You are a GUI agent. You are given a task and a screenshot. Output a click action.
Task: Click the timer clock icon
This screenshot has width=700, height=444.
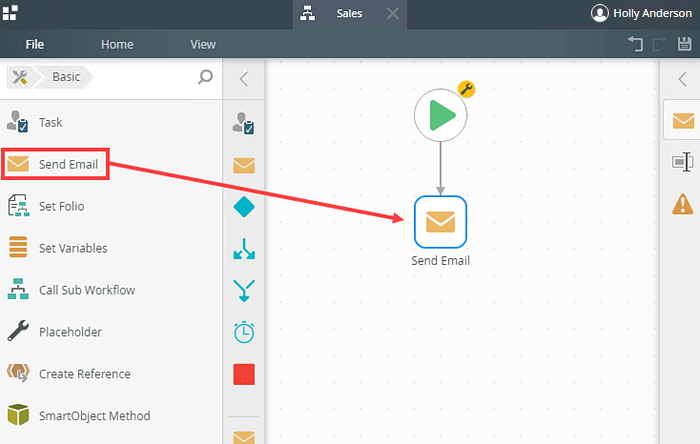pos(244,332)
